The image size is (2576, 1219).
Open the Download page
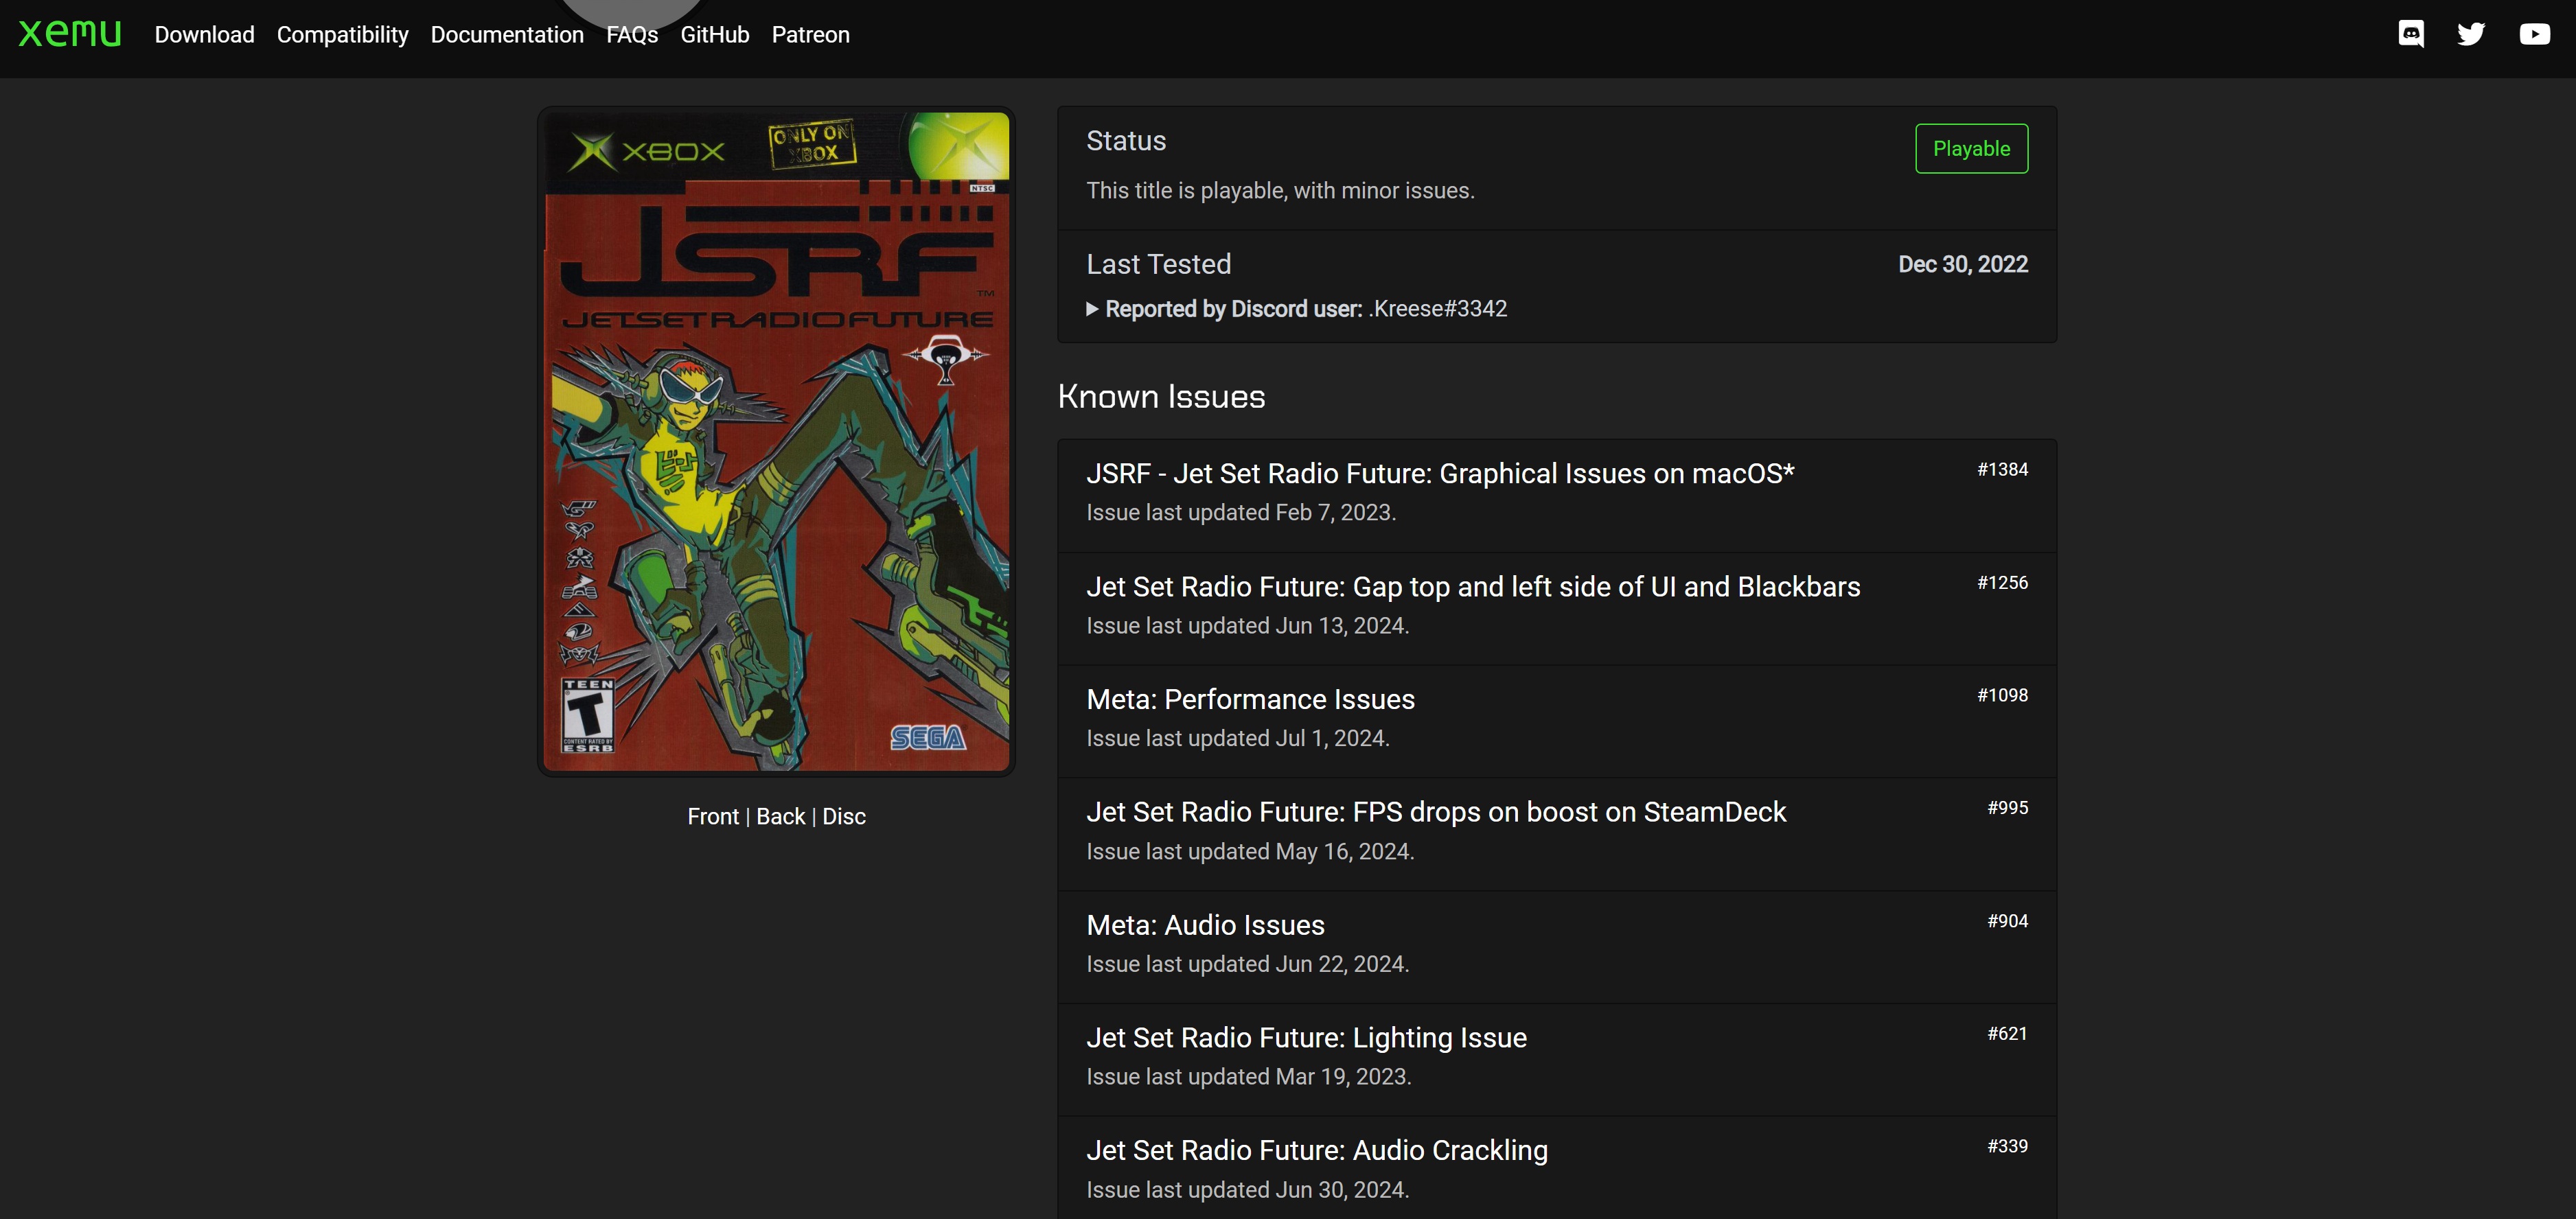click(x=204, y=35)
